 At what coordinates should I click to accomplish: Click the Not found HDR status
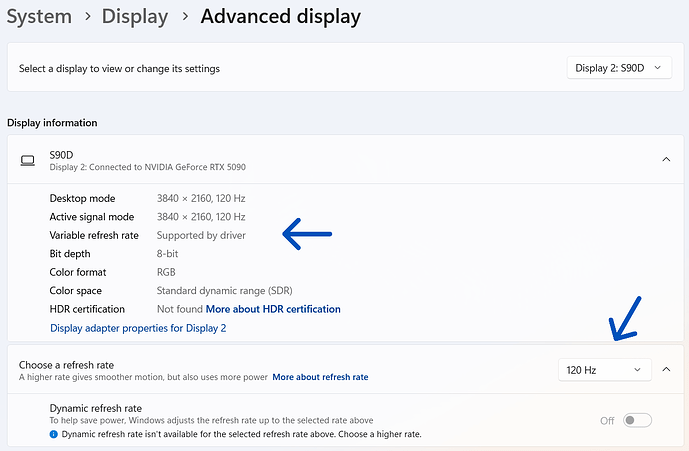180,309
